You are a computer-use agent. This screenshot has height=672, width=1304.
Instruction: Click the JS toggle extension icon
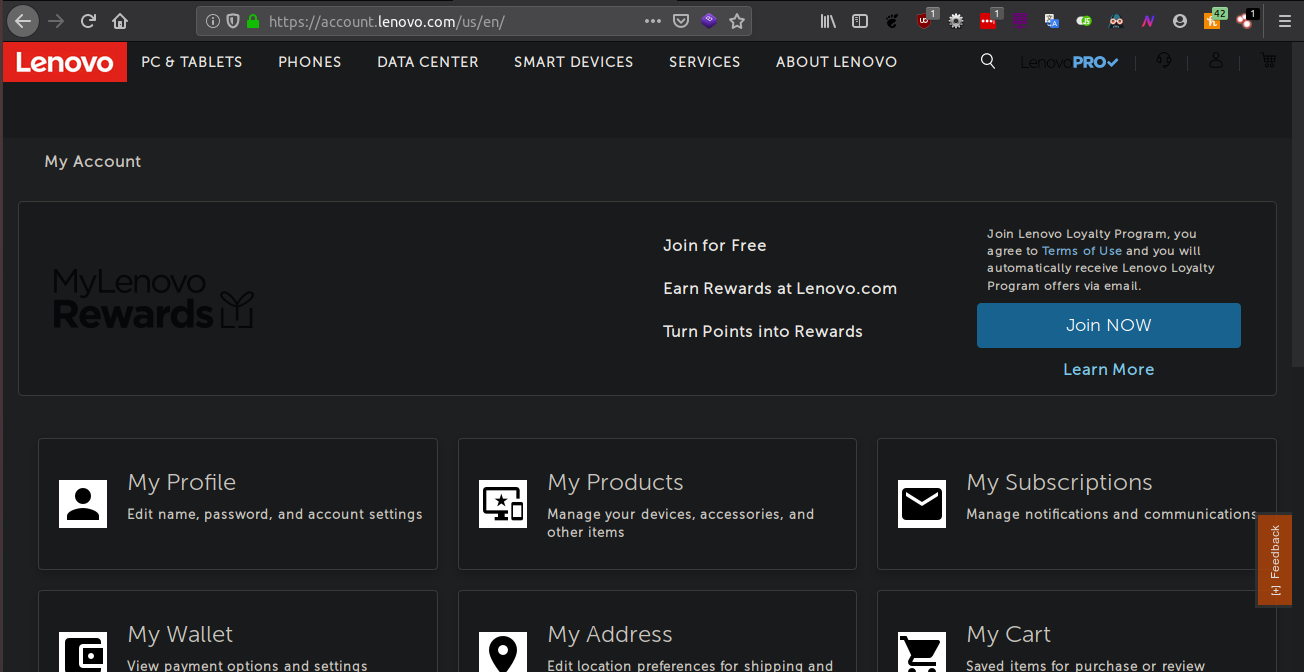(x=1084, y=20)
